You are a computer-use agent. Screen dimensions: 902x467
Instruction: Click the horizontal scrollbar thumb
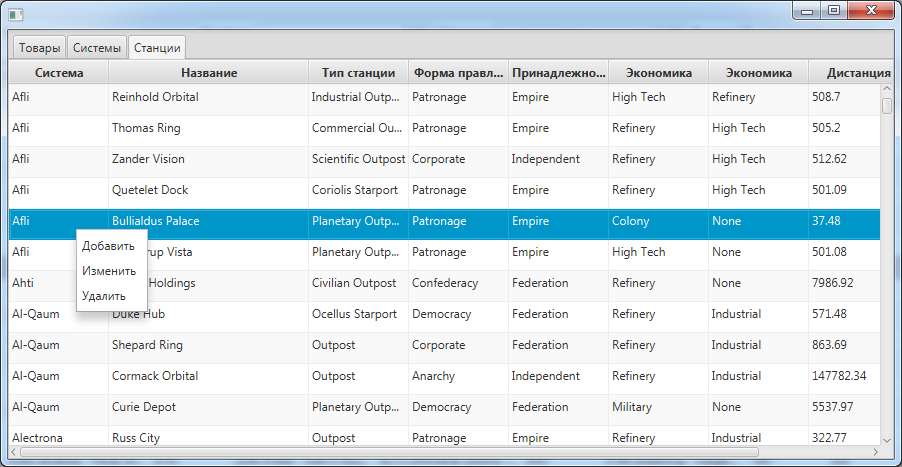[389, 452]
